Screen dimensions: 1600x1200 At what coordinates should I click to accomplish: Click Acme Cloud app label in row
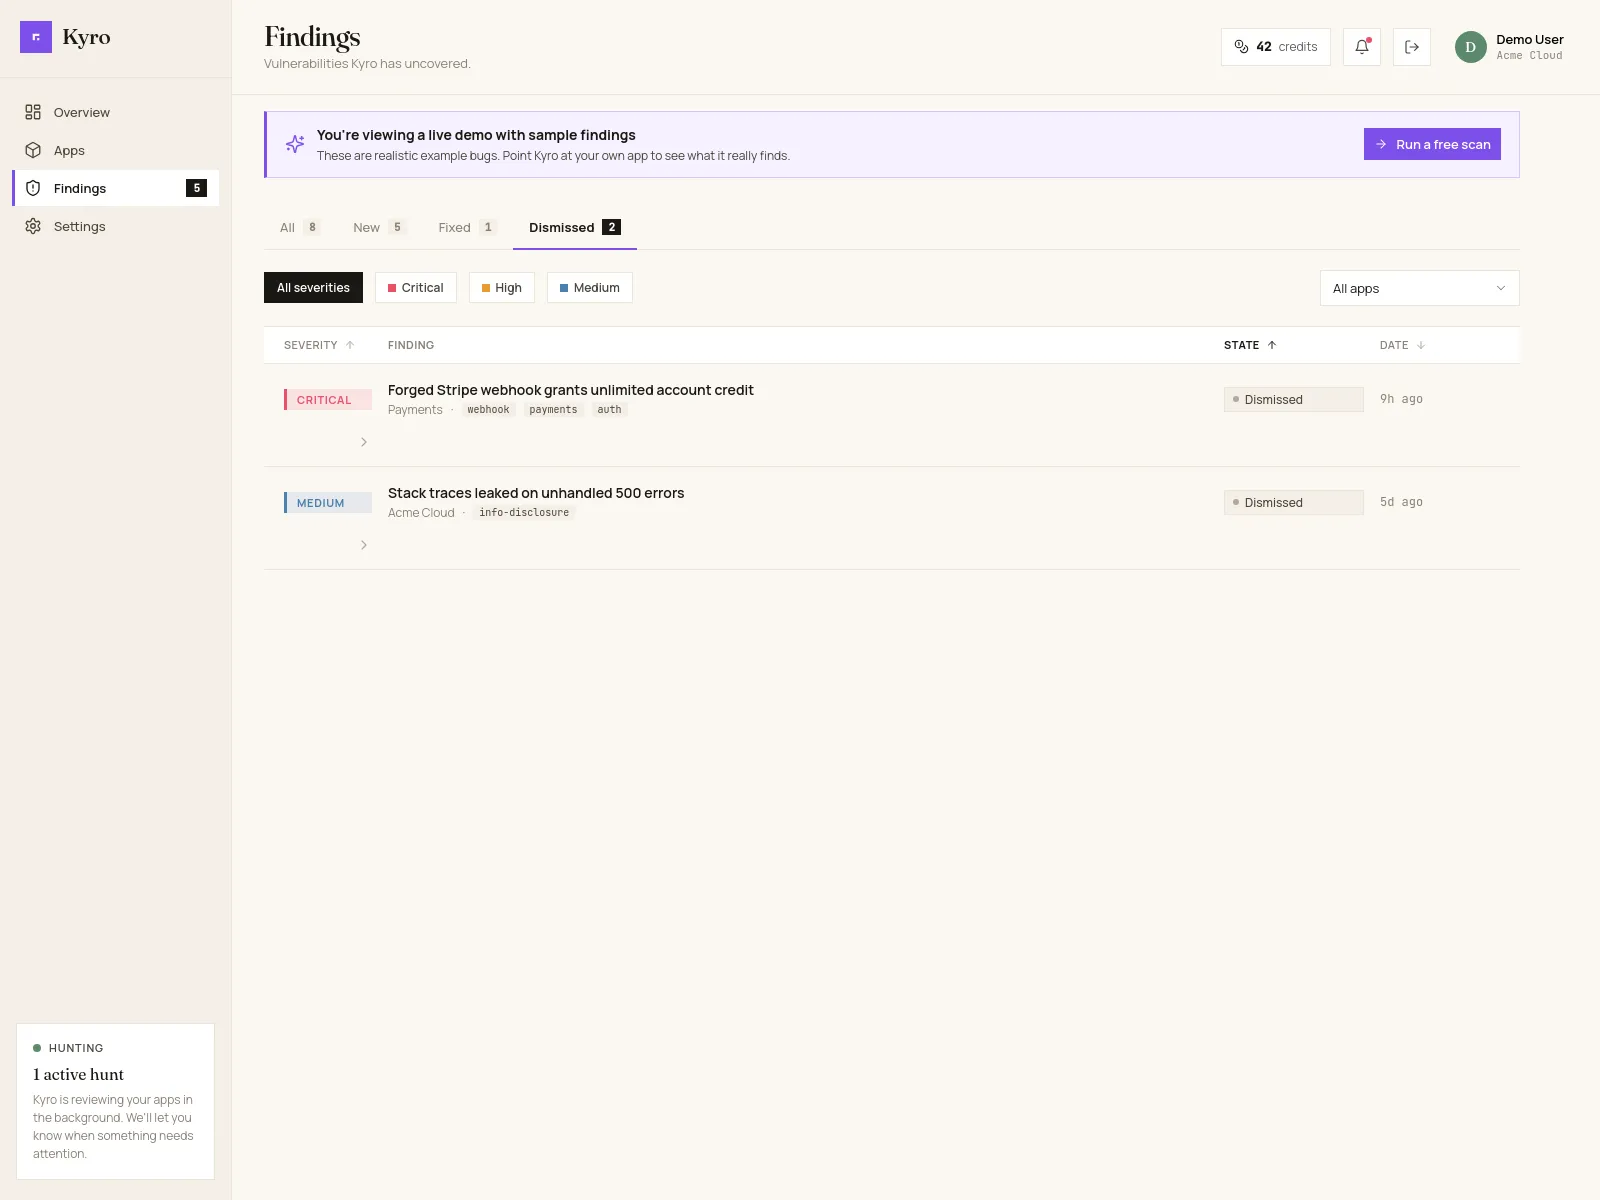tap(421, 513)
